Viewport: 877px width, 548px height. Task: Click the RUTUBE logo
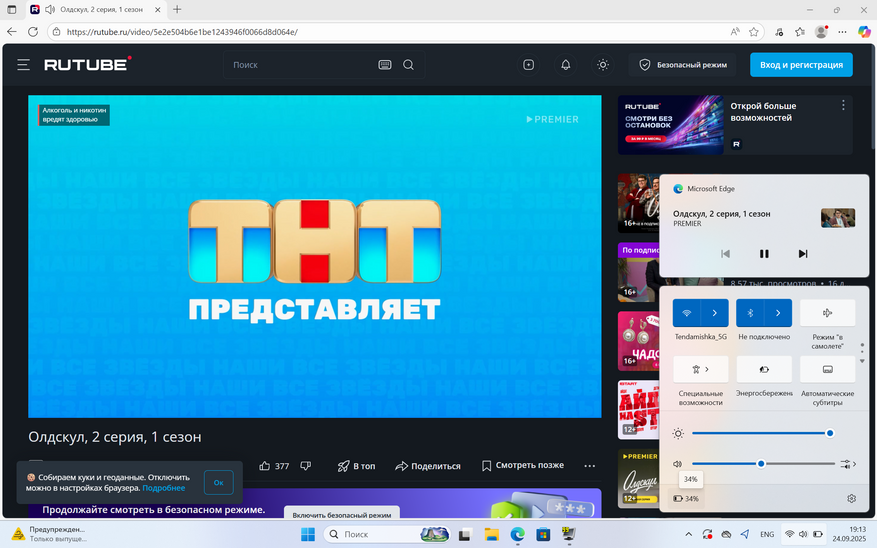(88, 64)
